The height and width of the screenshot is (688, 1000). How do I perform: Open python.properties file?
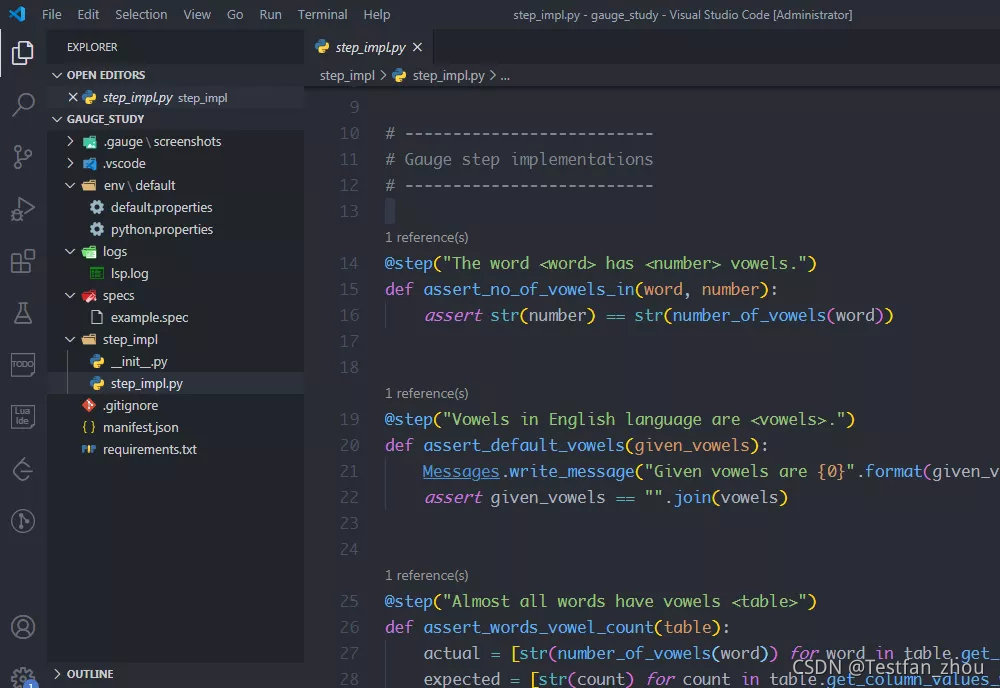(x=161, y=230)
